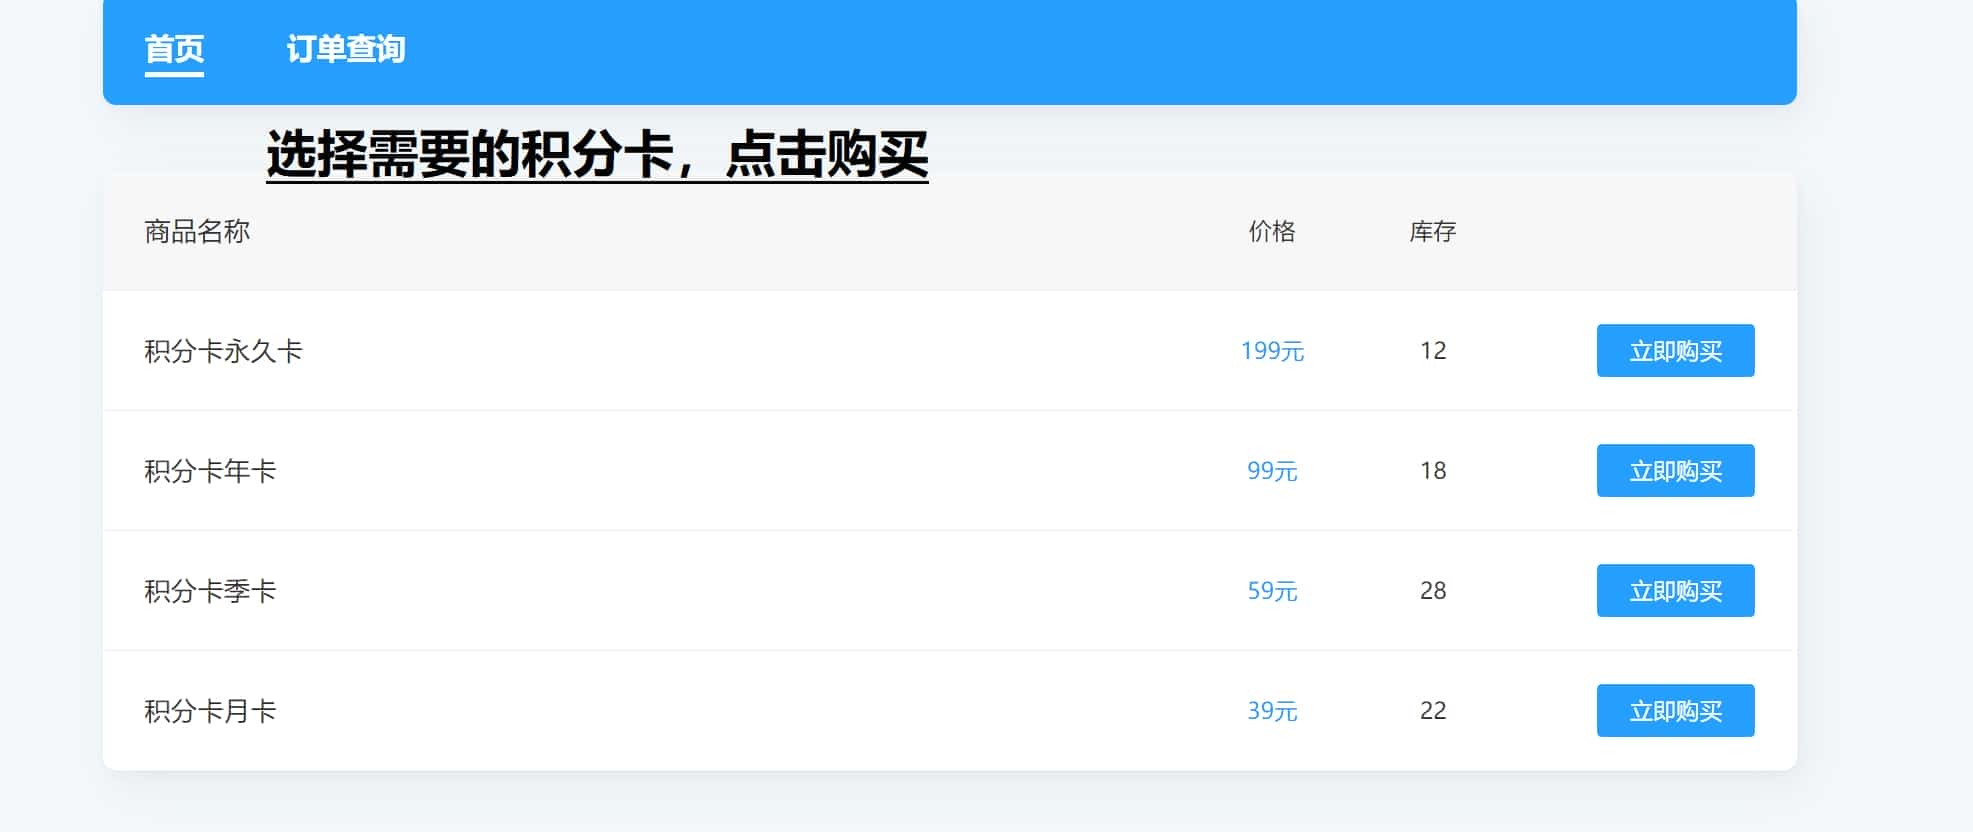Switch to the 订单查询 tab
1973x832 pixels.
click(345, 49)
